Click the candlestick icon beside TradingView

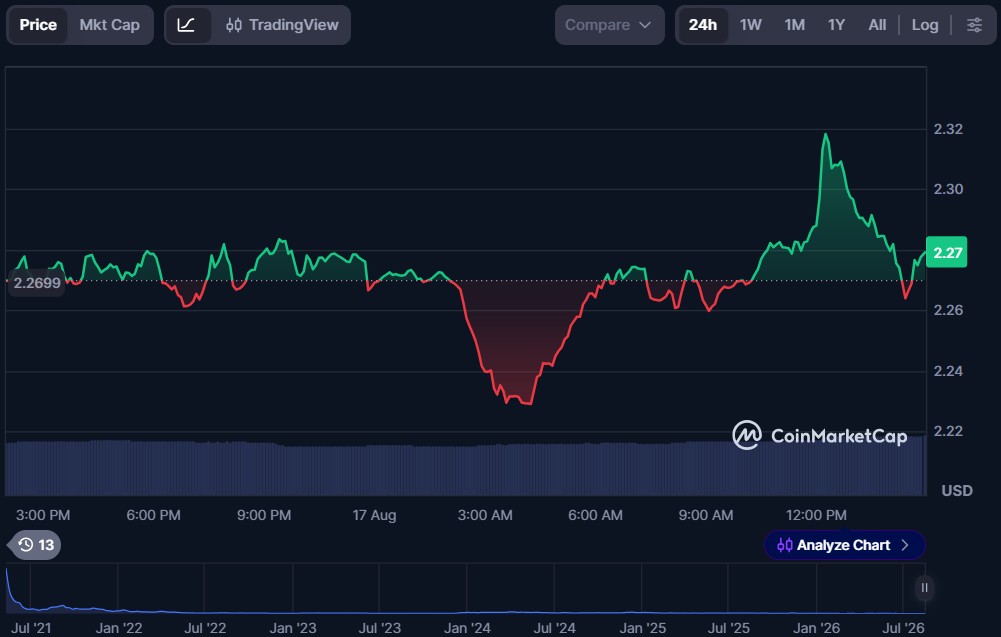(234, 25)
